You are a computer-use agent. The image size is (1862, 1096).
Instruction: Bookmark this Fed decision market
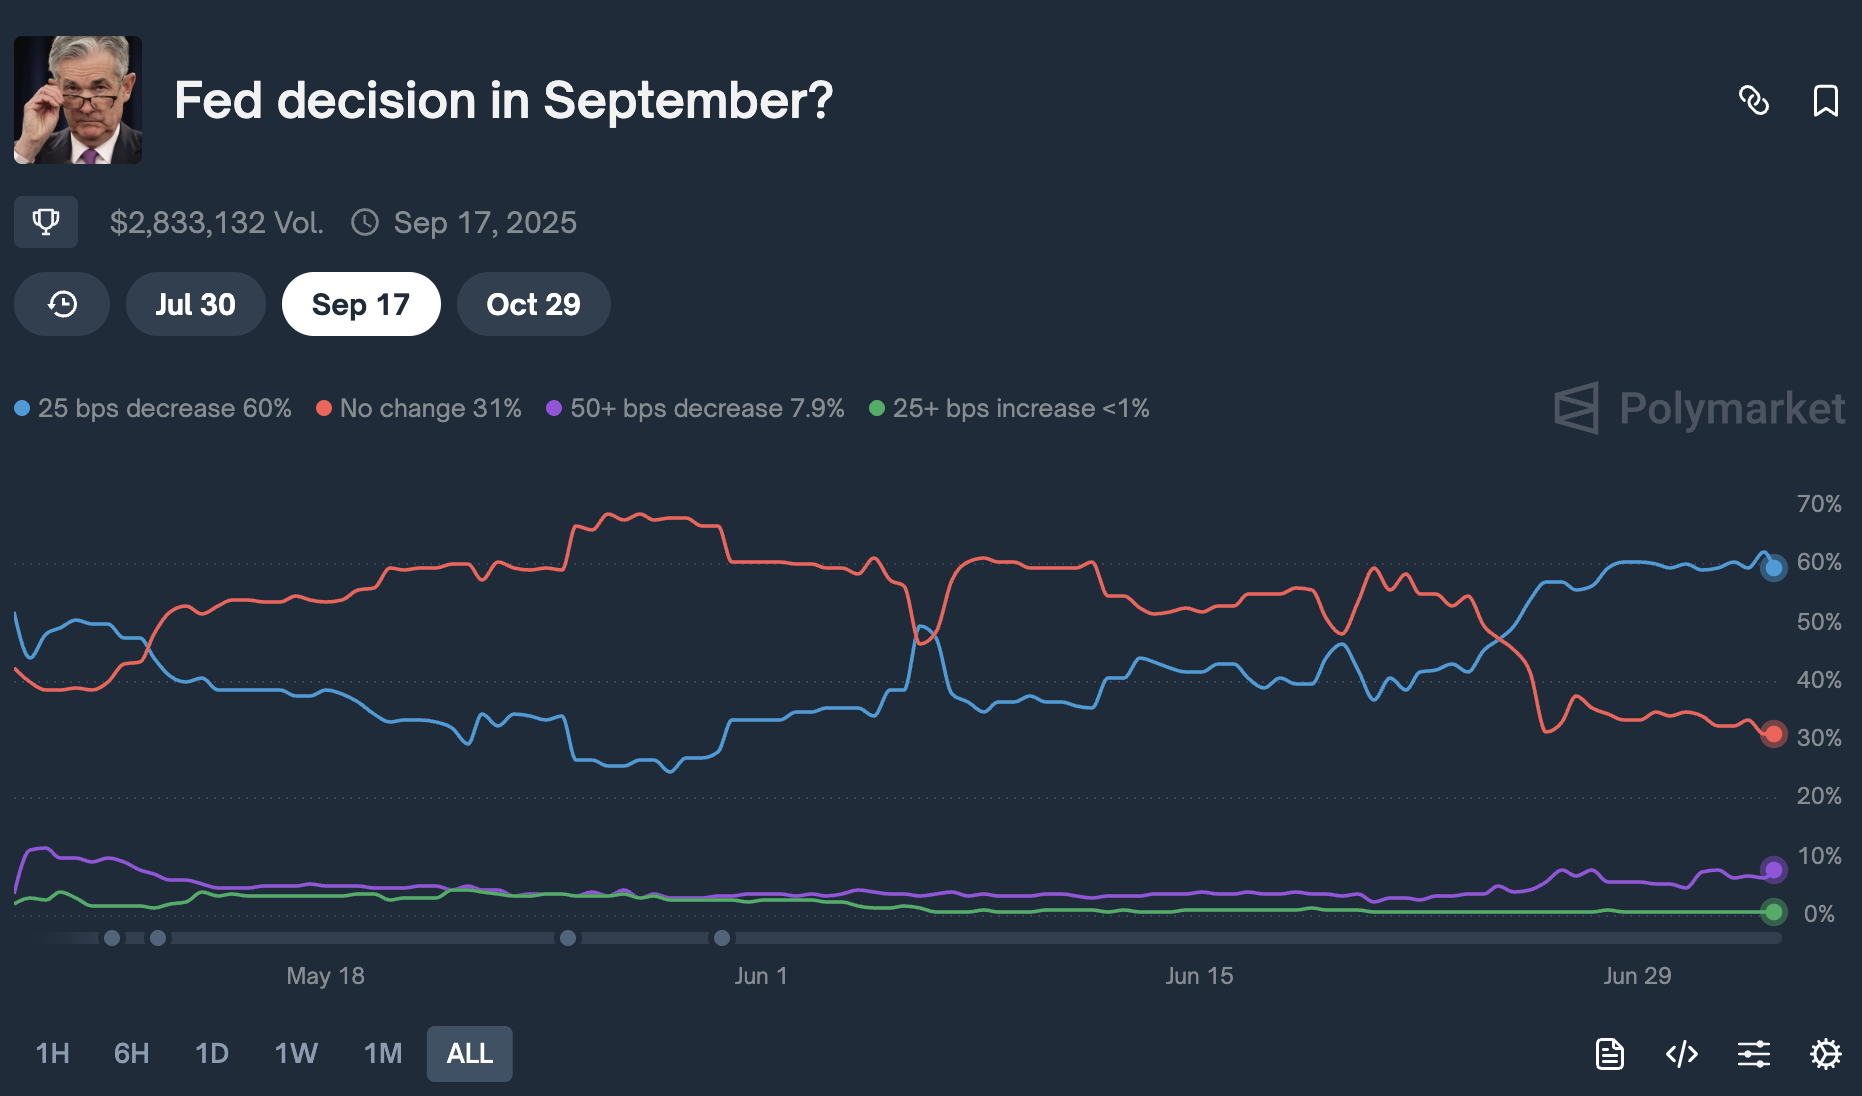coord(1826,101)
